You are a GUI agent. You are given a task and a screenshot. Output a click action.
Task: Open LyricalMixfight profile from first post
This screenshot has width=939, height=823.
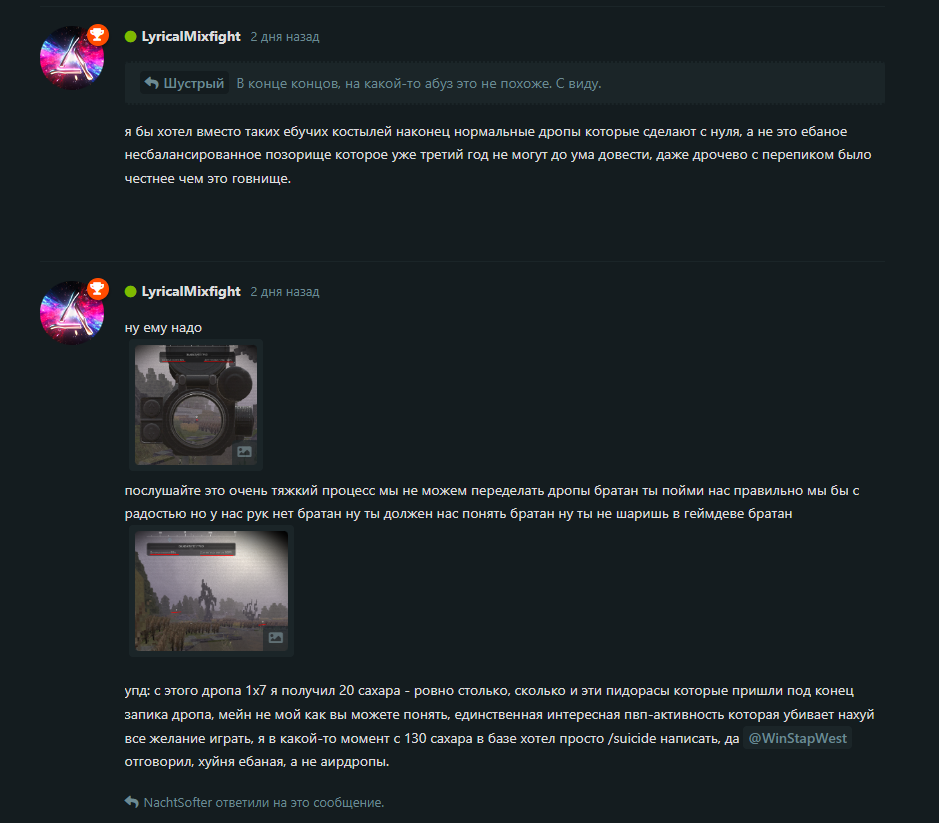click(x=191, y=37)
